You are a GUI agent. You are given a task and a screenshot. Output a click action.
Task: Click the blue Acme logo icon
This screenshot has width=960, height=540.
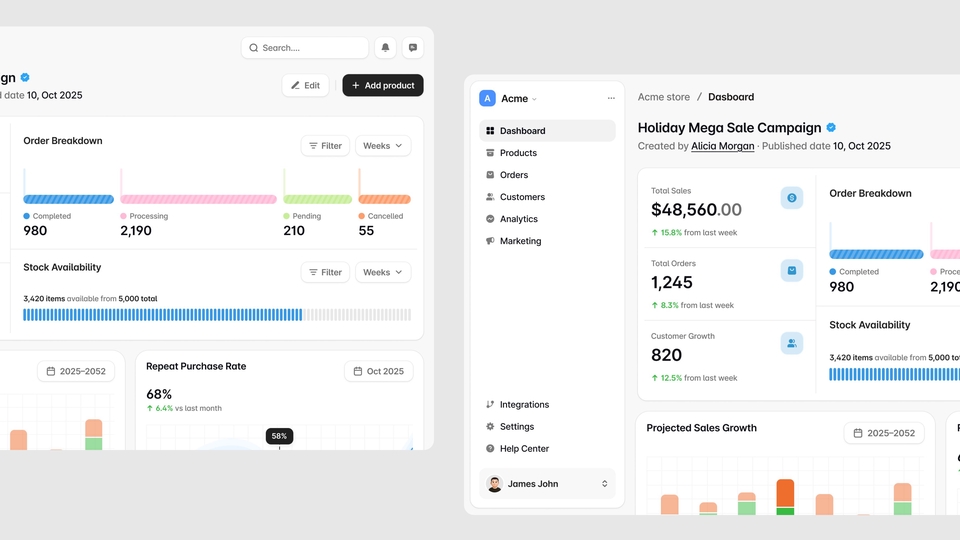(x=487, y=98)
